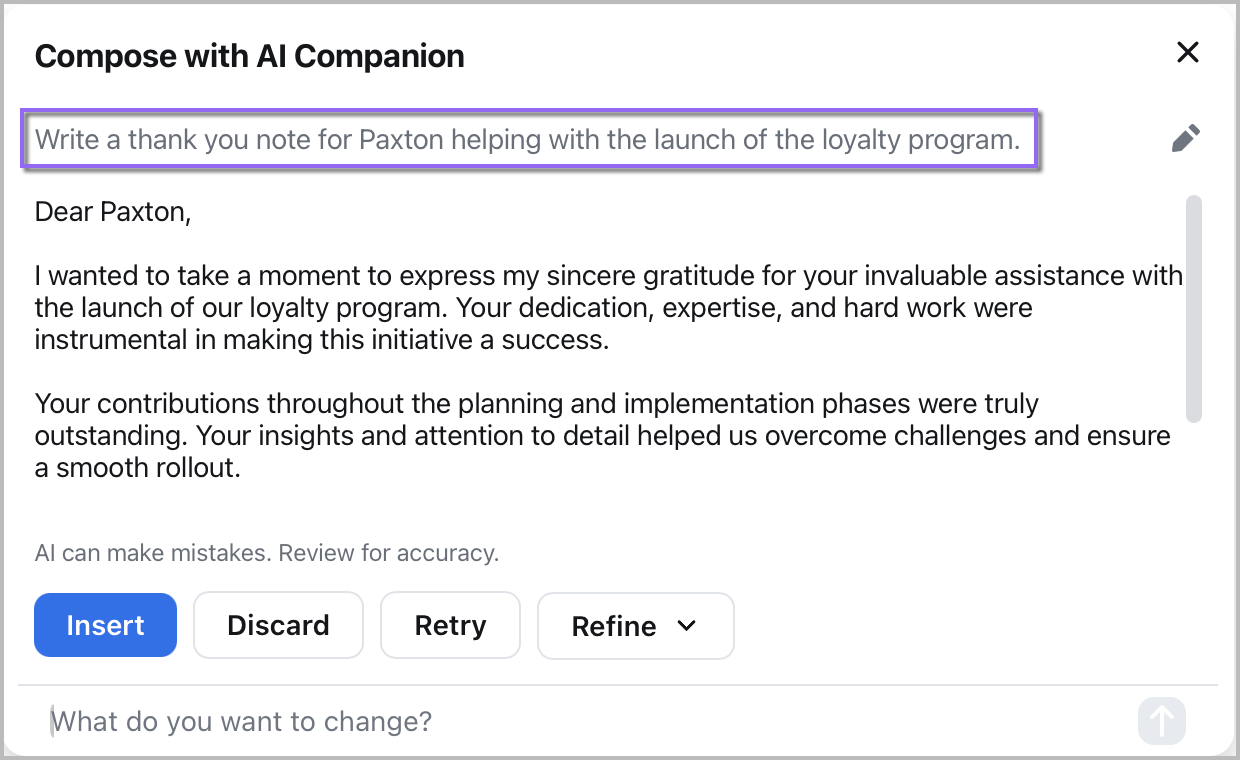Image resolution: width=1240 pixels, height=760 pixels.
Task: Insert the generated thank-you note
Action: (105, 625)
